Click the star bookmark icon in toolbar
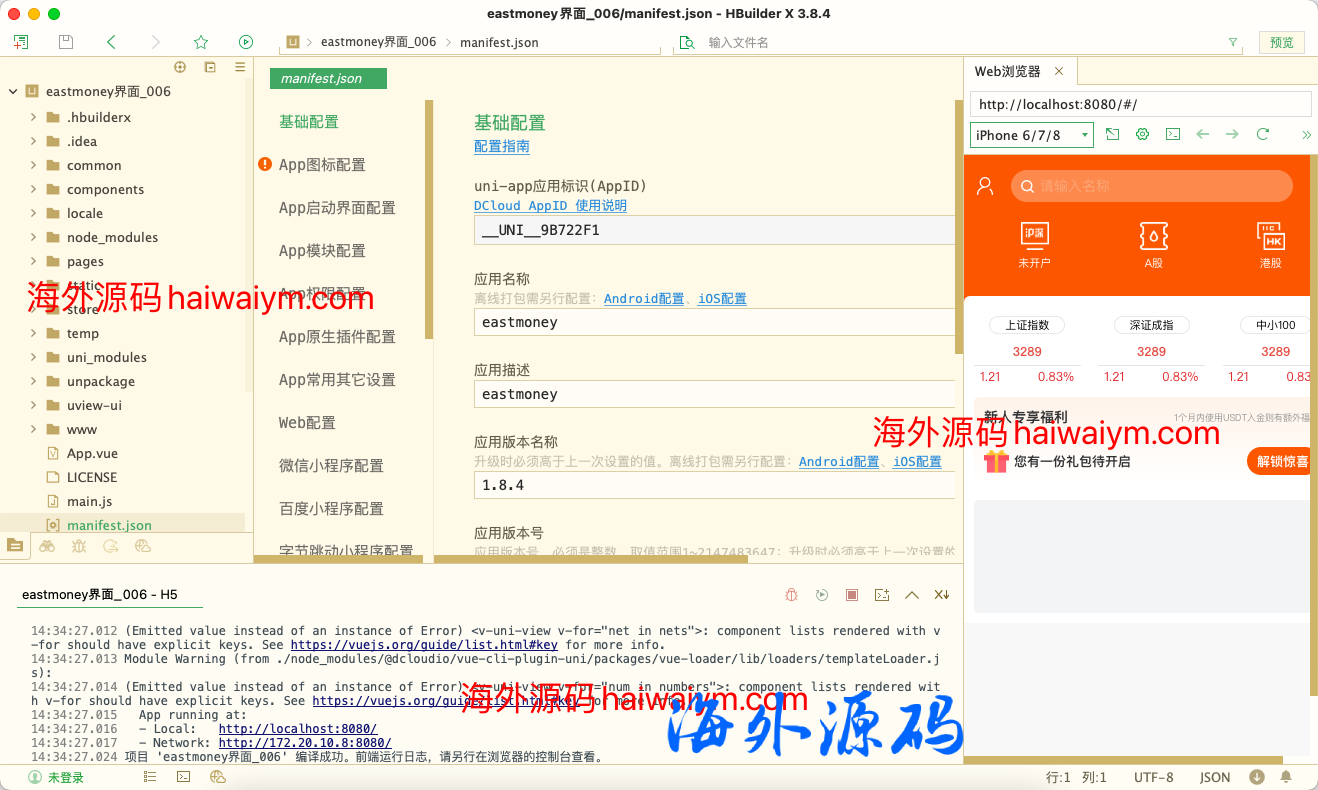 pos(201,42)
